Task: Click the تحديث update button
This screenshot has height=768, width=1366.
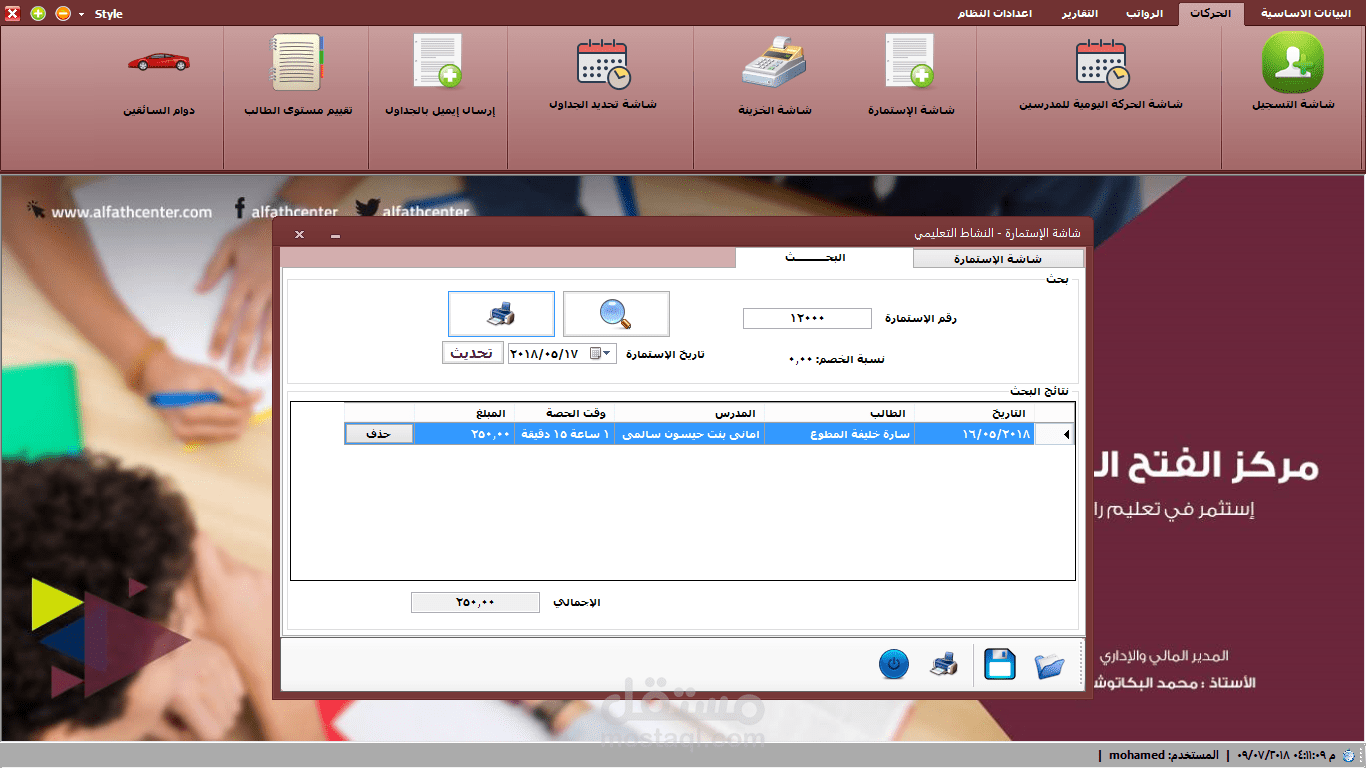Action: tap(473, 353)
